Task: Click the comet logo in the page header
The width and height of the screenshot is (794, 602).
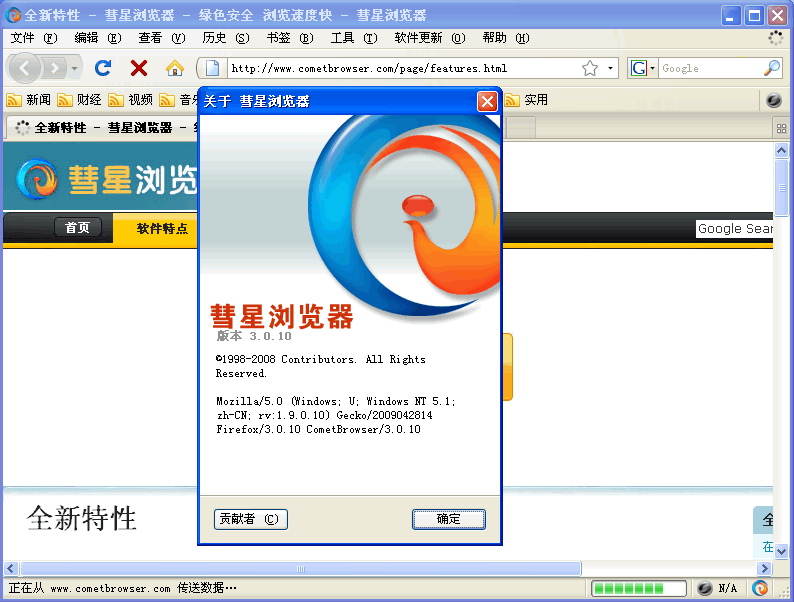Action: [x=36, y=179]
